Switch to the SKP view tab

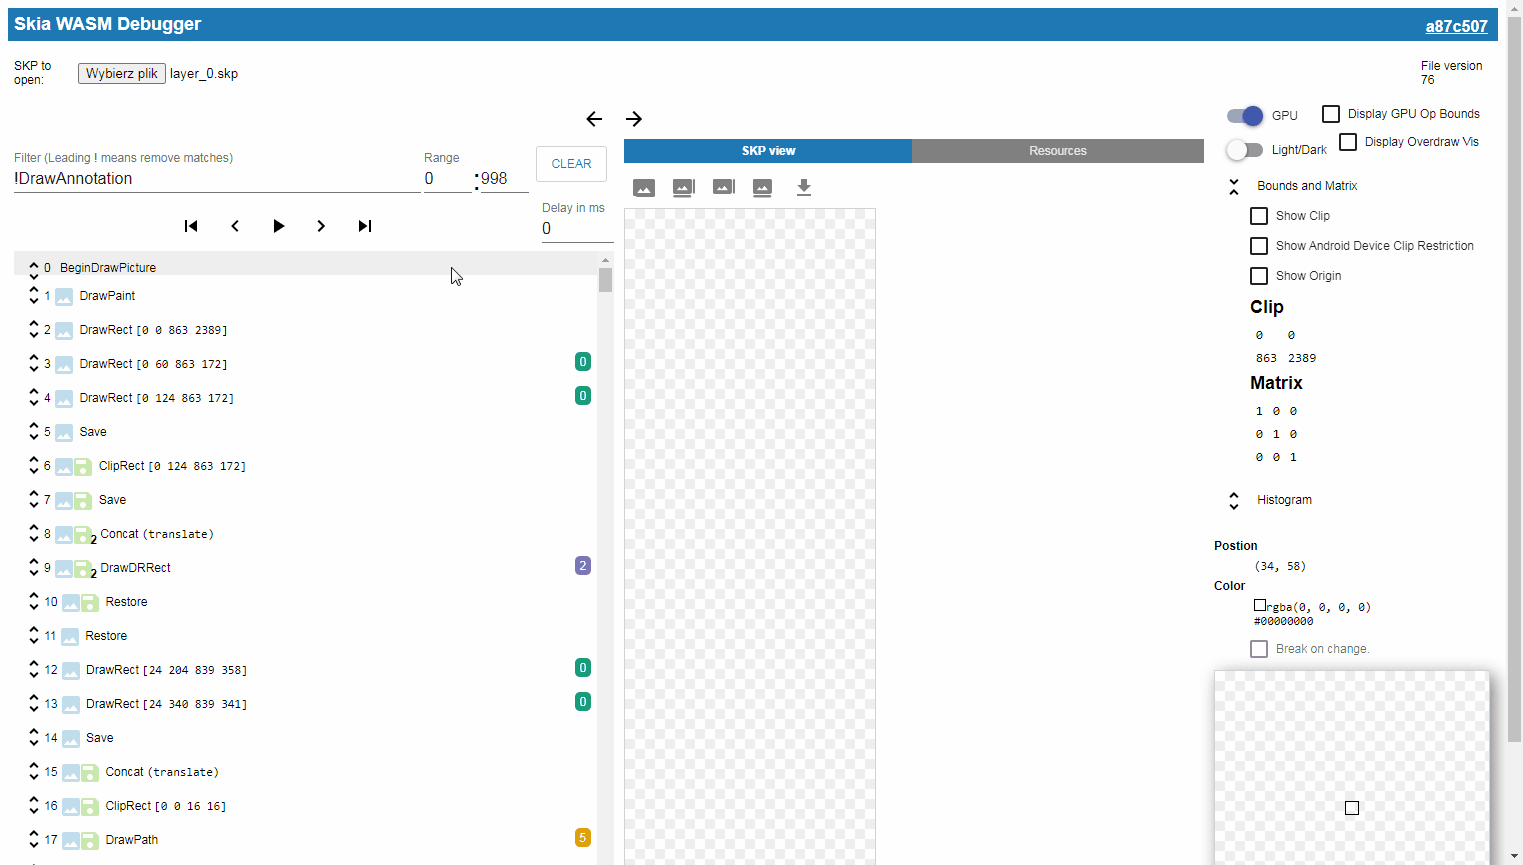[768, 151]
